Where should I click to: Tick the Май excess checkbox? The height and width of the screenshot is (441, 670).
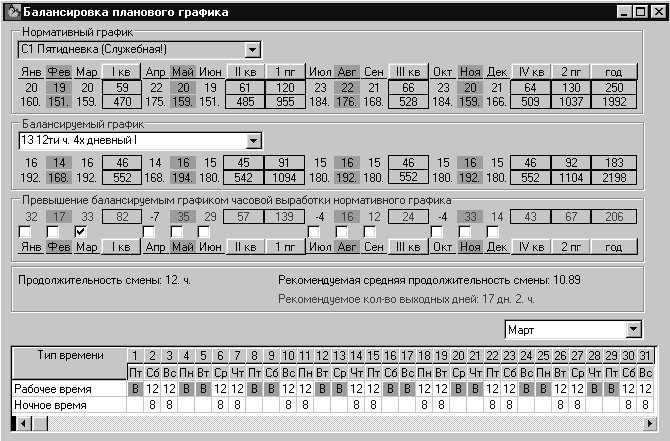(176, 232)
